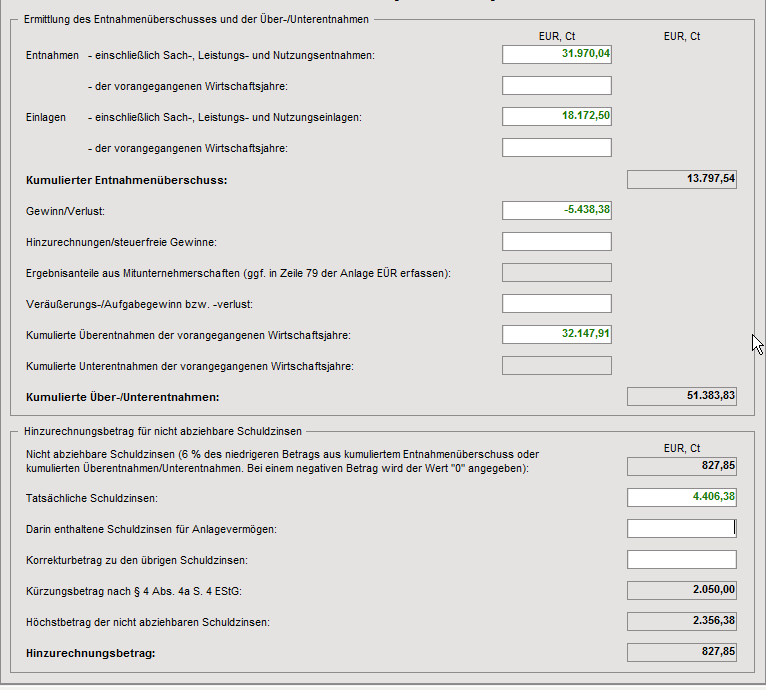Screen dimensions: 766x690
Task: Focus the Korrekturbetrag zu übrigen Schuldzinsen field
Action: click(681, 559)
